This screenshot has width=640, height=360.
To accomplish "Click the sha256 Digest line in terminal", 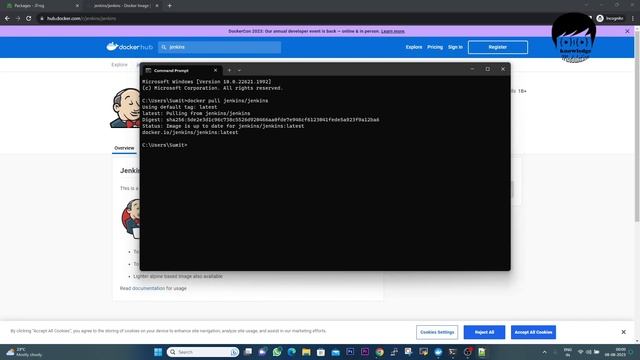I will click(x=260, y=120).
